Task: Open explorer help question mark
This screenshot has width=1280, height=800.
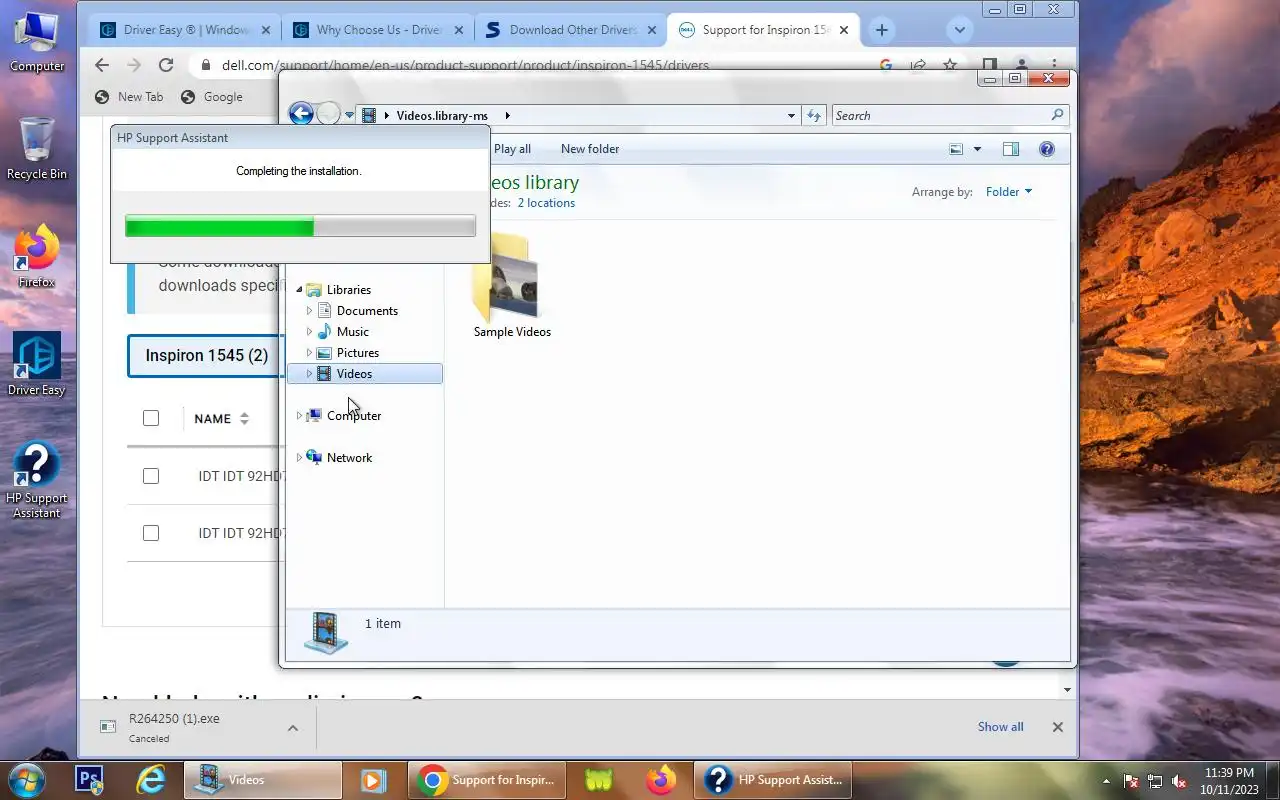Action: [x=1047, y=149]
